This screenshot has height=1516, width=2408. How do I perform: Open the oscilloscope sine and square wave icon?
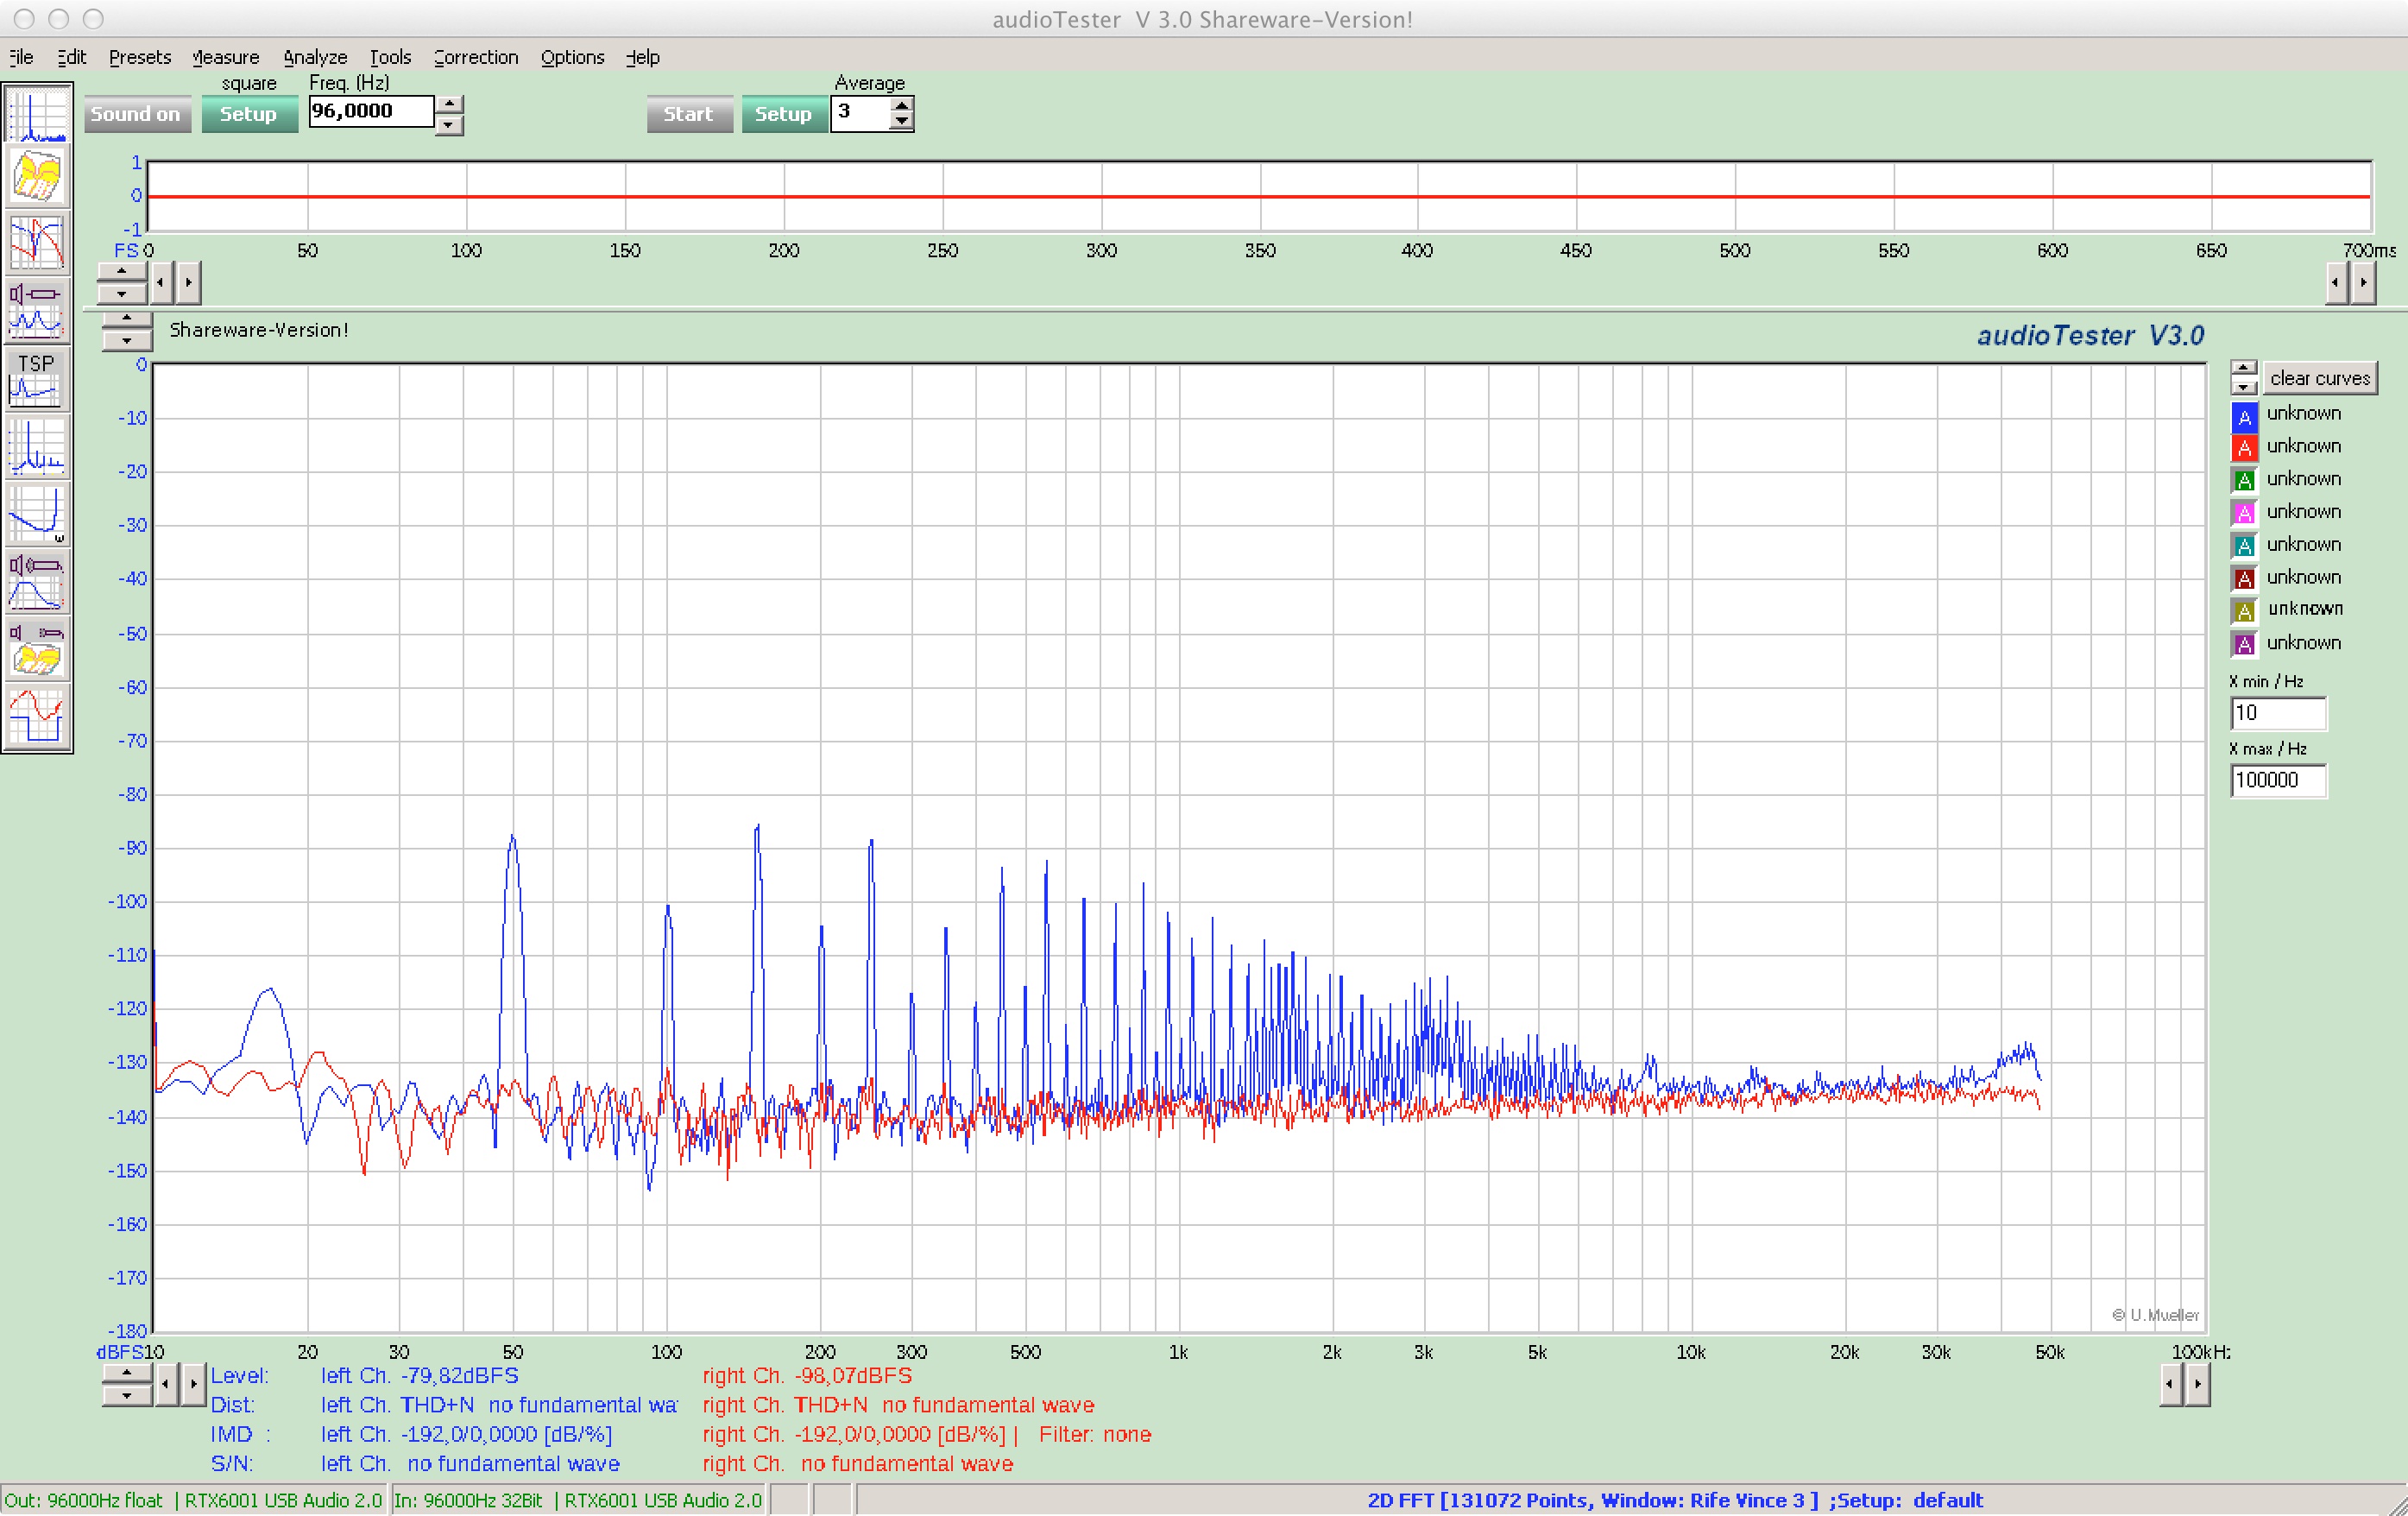click(x=37, y=716)
